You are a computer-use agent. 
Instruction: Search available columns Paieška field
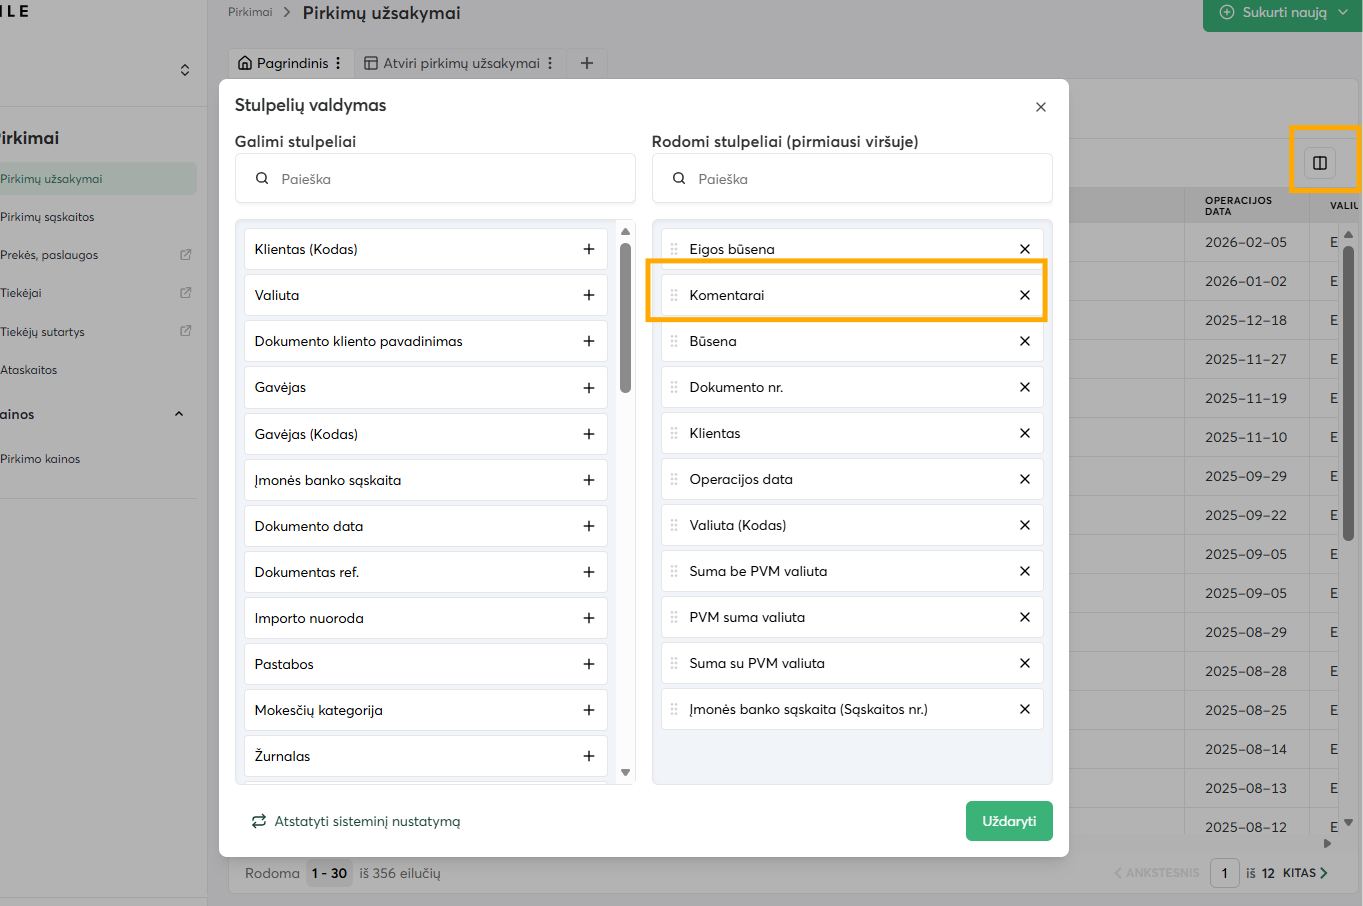click(450, 179)
